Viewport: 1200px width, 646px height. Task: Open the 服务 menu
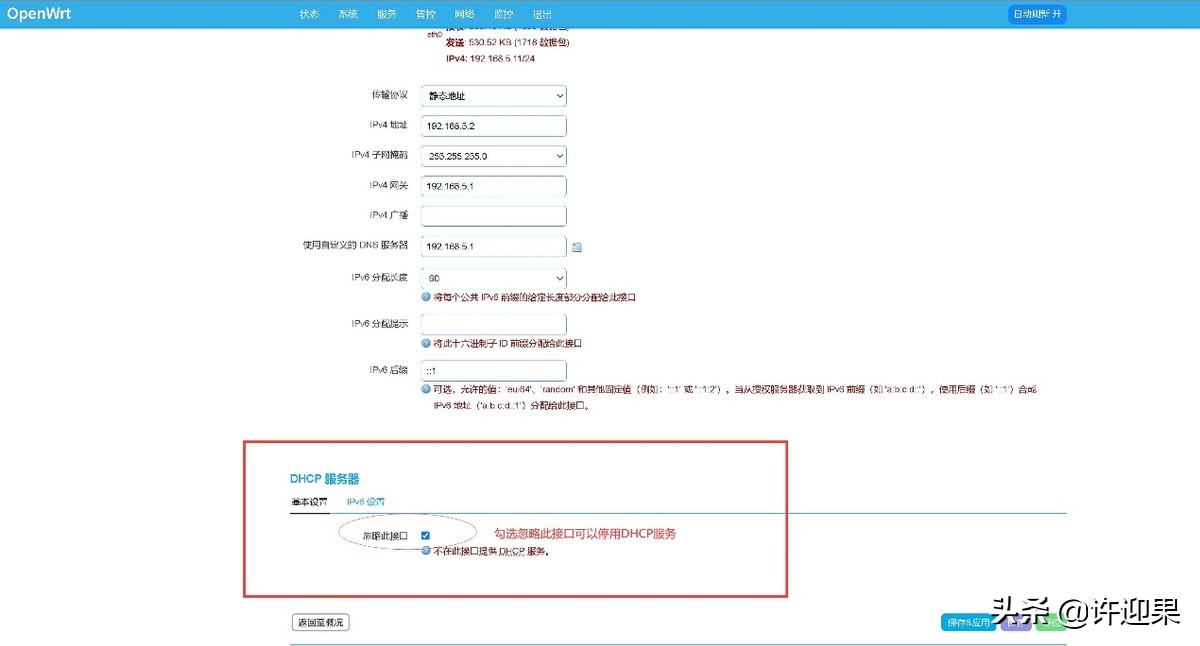pyautogui.click(x=386, y=13)
